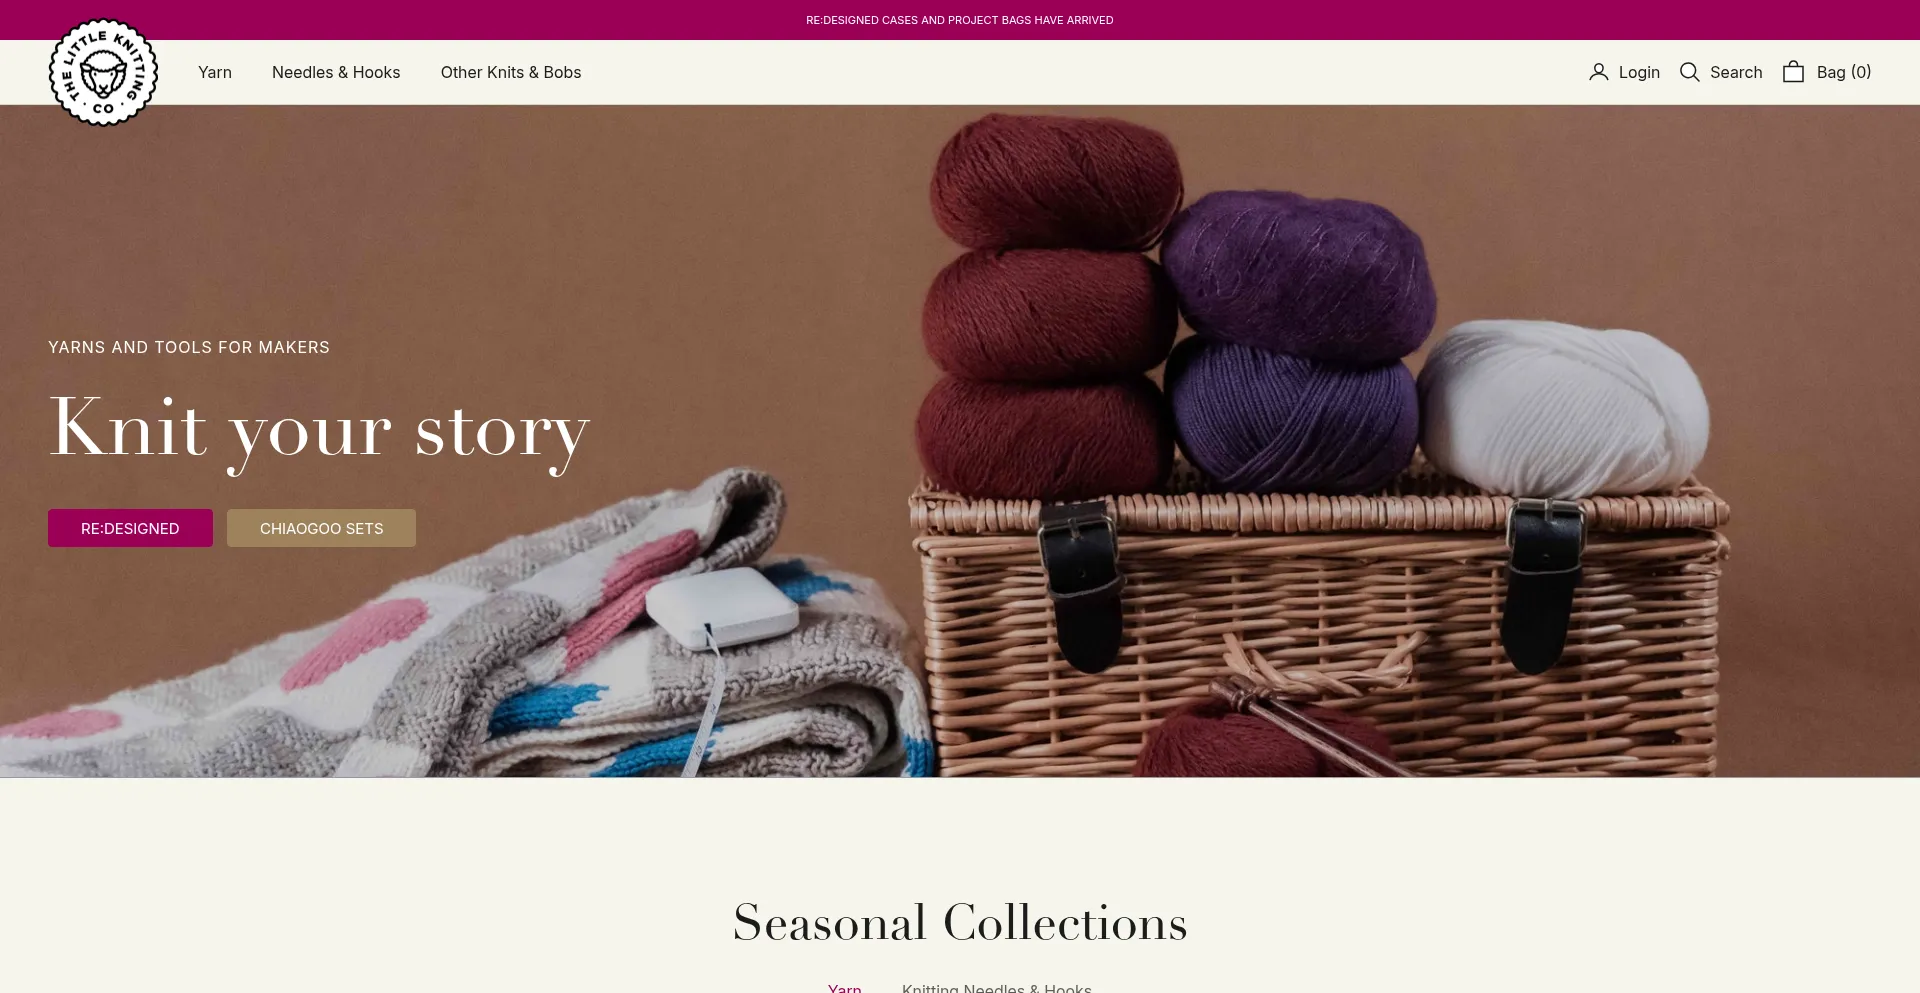The image size is (1920, 993).
Task: Click the announcement banner about project bags
Action: point(960,20)
